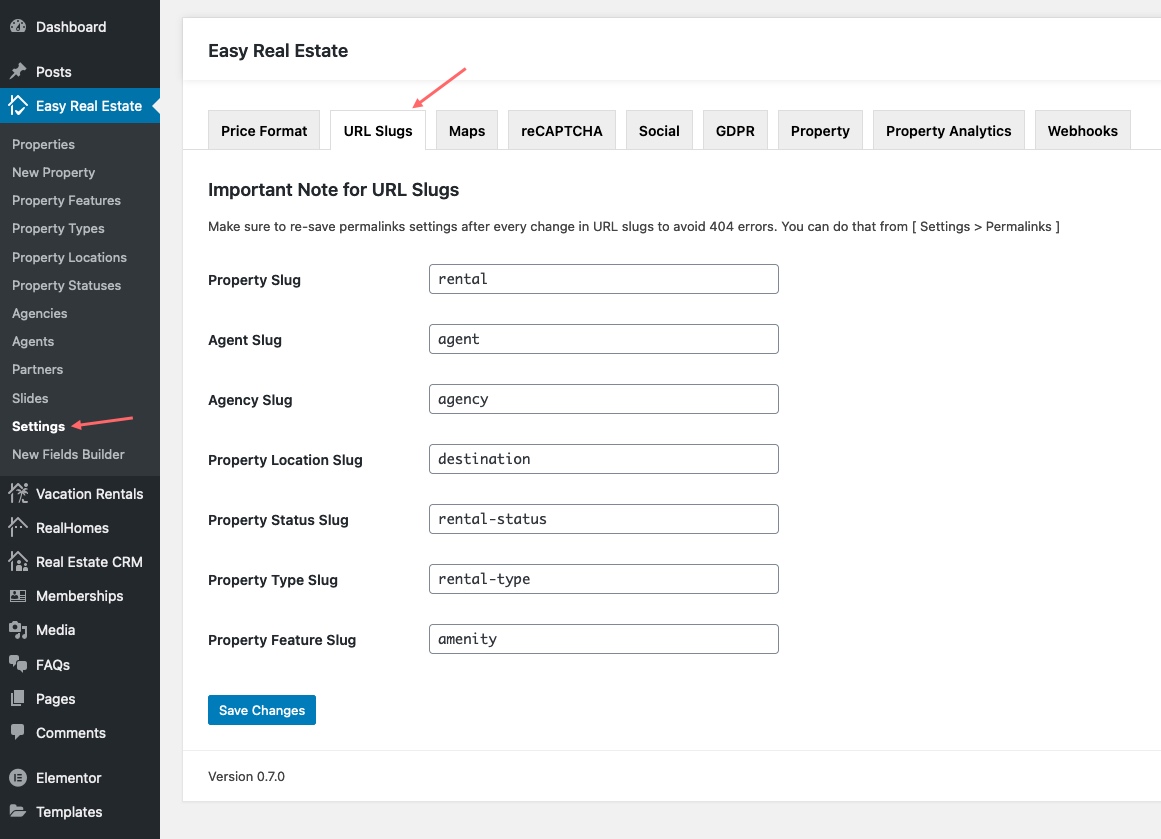The height and width of the screenshot is (839, 1161).
Task: Save Changes to URL slugs
Action: 262,710
